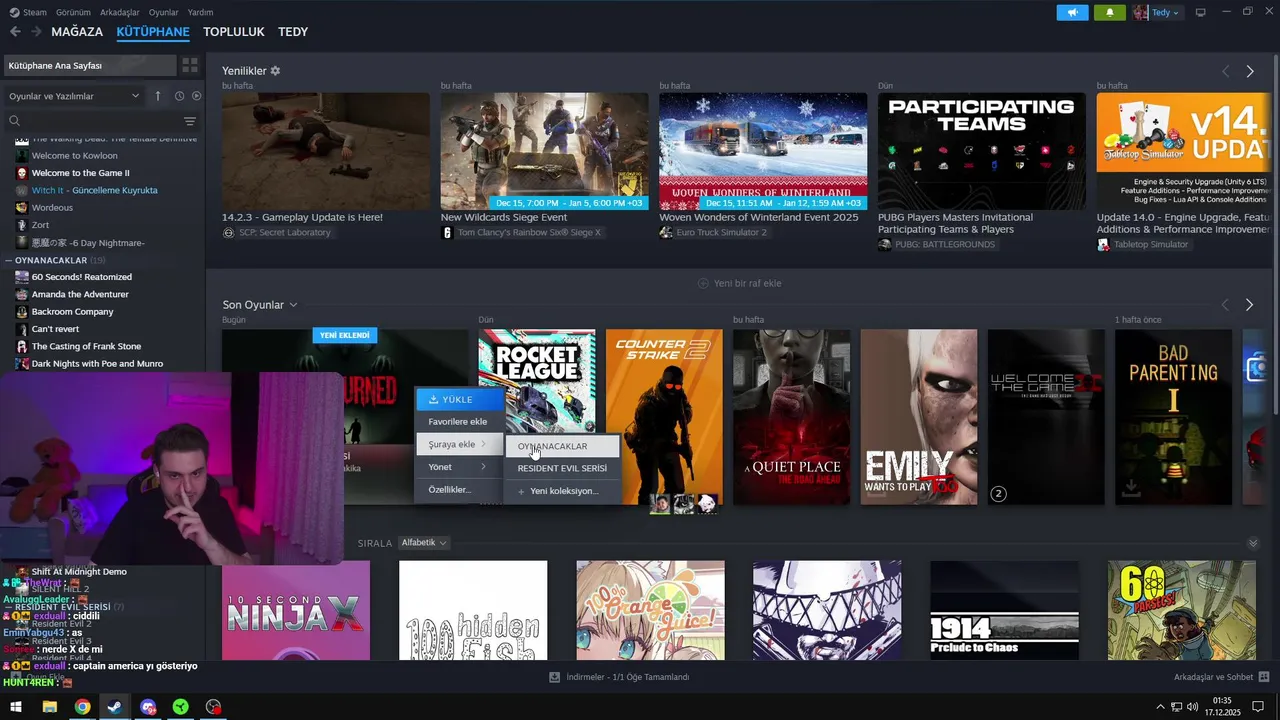The width and height of the screenshot is (1280, 720).
Task: Open the TEDY profile tab
Action: [293, 32]
